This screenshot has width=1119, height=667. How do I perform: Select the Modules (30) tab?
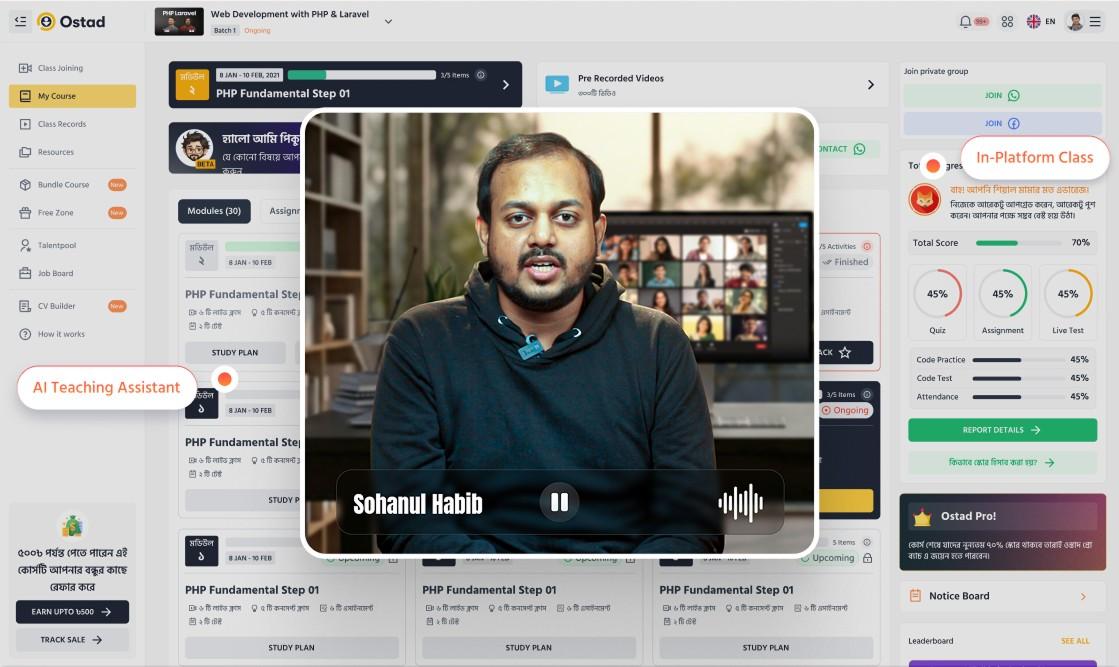pyautogui.click(x=214, y=211)
